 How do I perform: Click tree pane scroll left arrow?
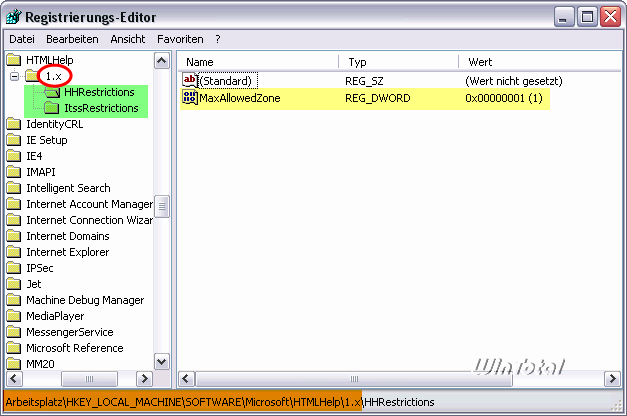pyautogui.click(x=14, y=378)
